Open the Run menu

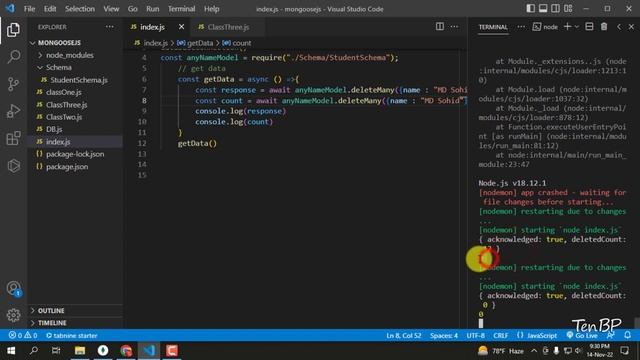[x=152, y=9]
